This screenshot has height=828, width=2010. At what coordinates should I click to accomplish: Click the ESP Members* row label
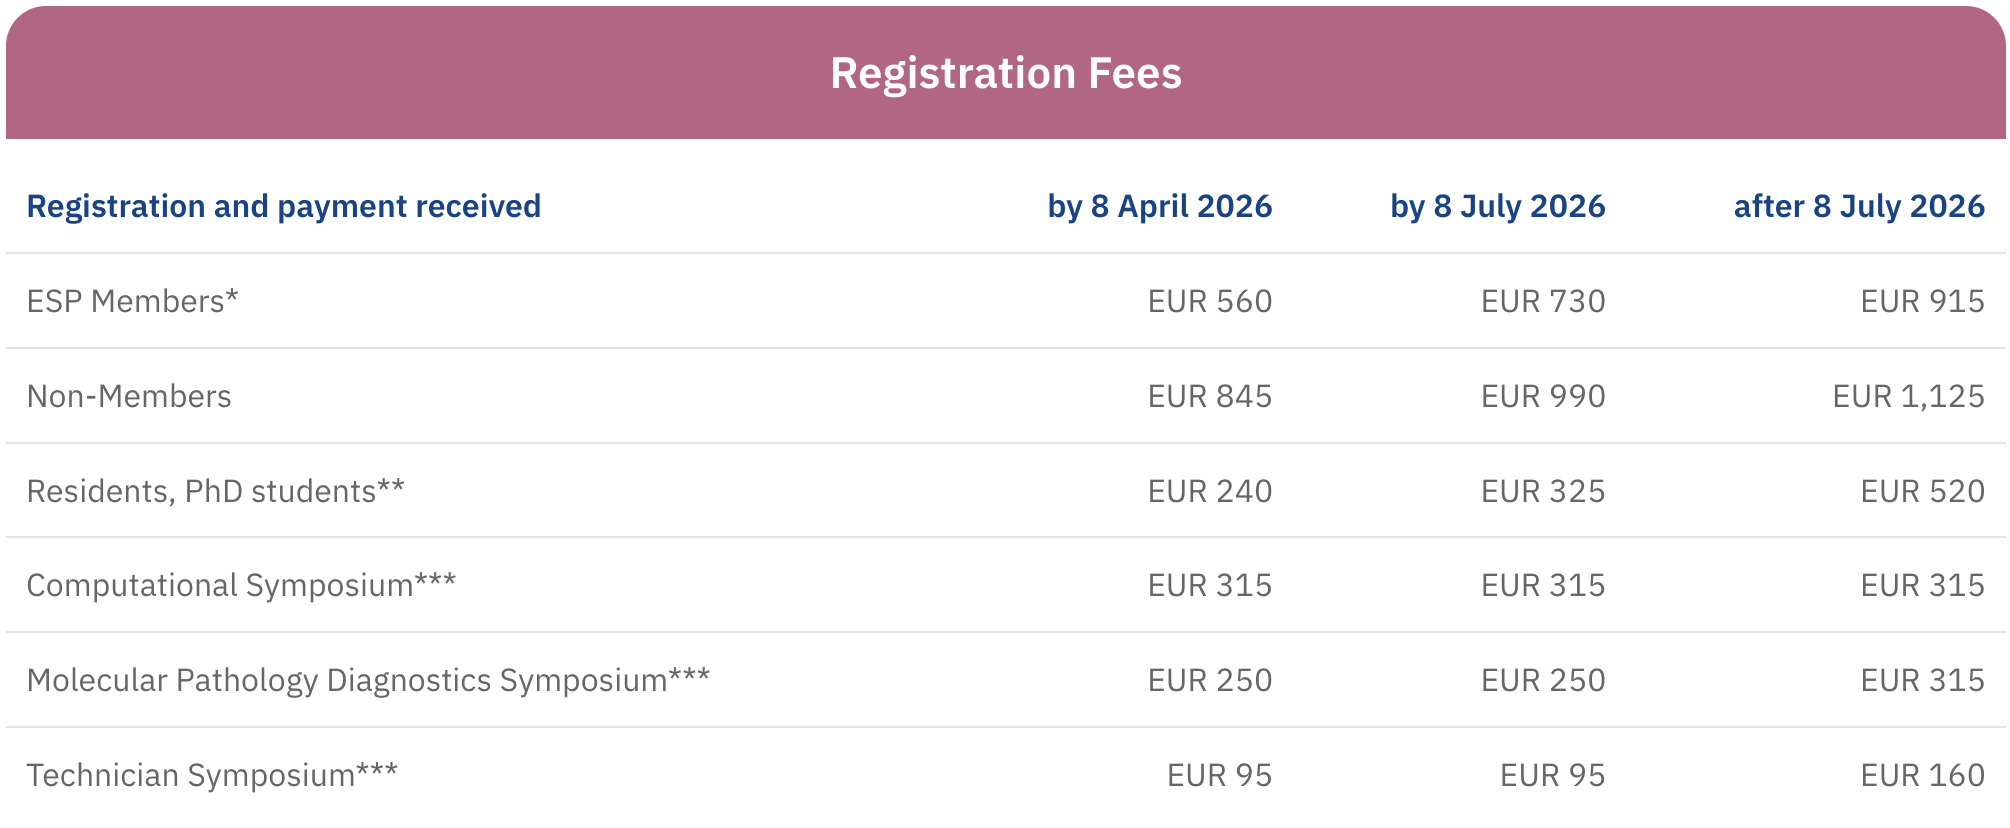[x=132, y=301]
